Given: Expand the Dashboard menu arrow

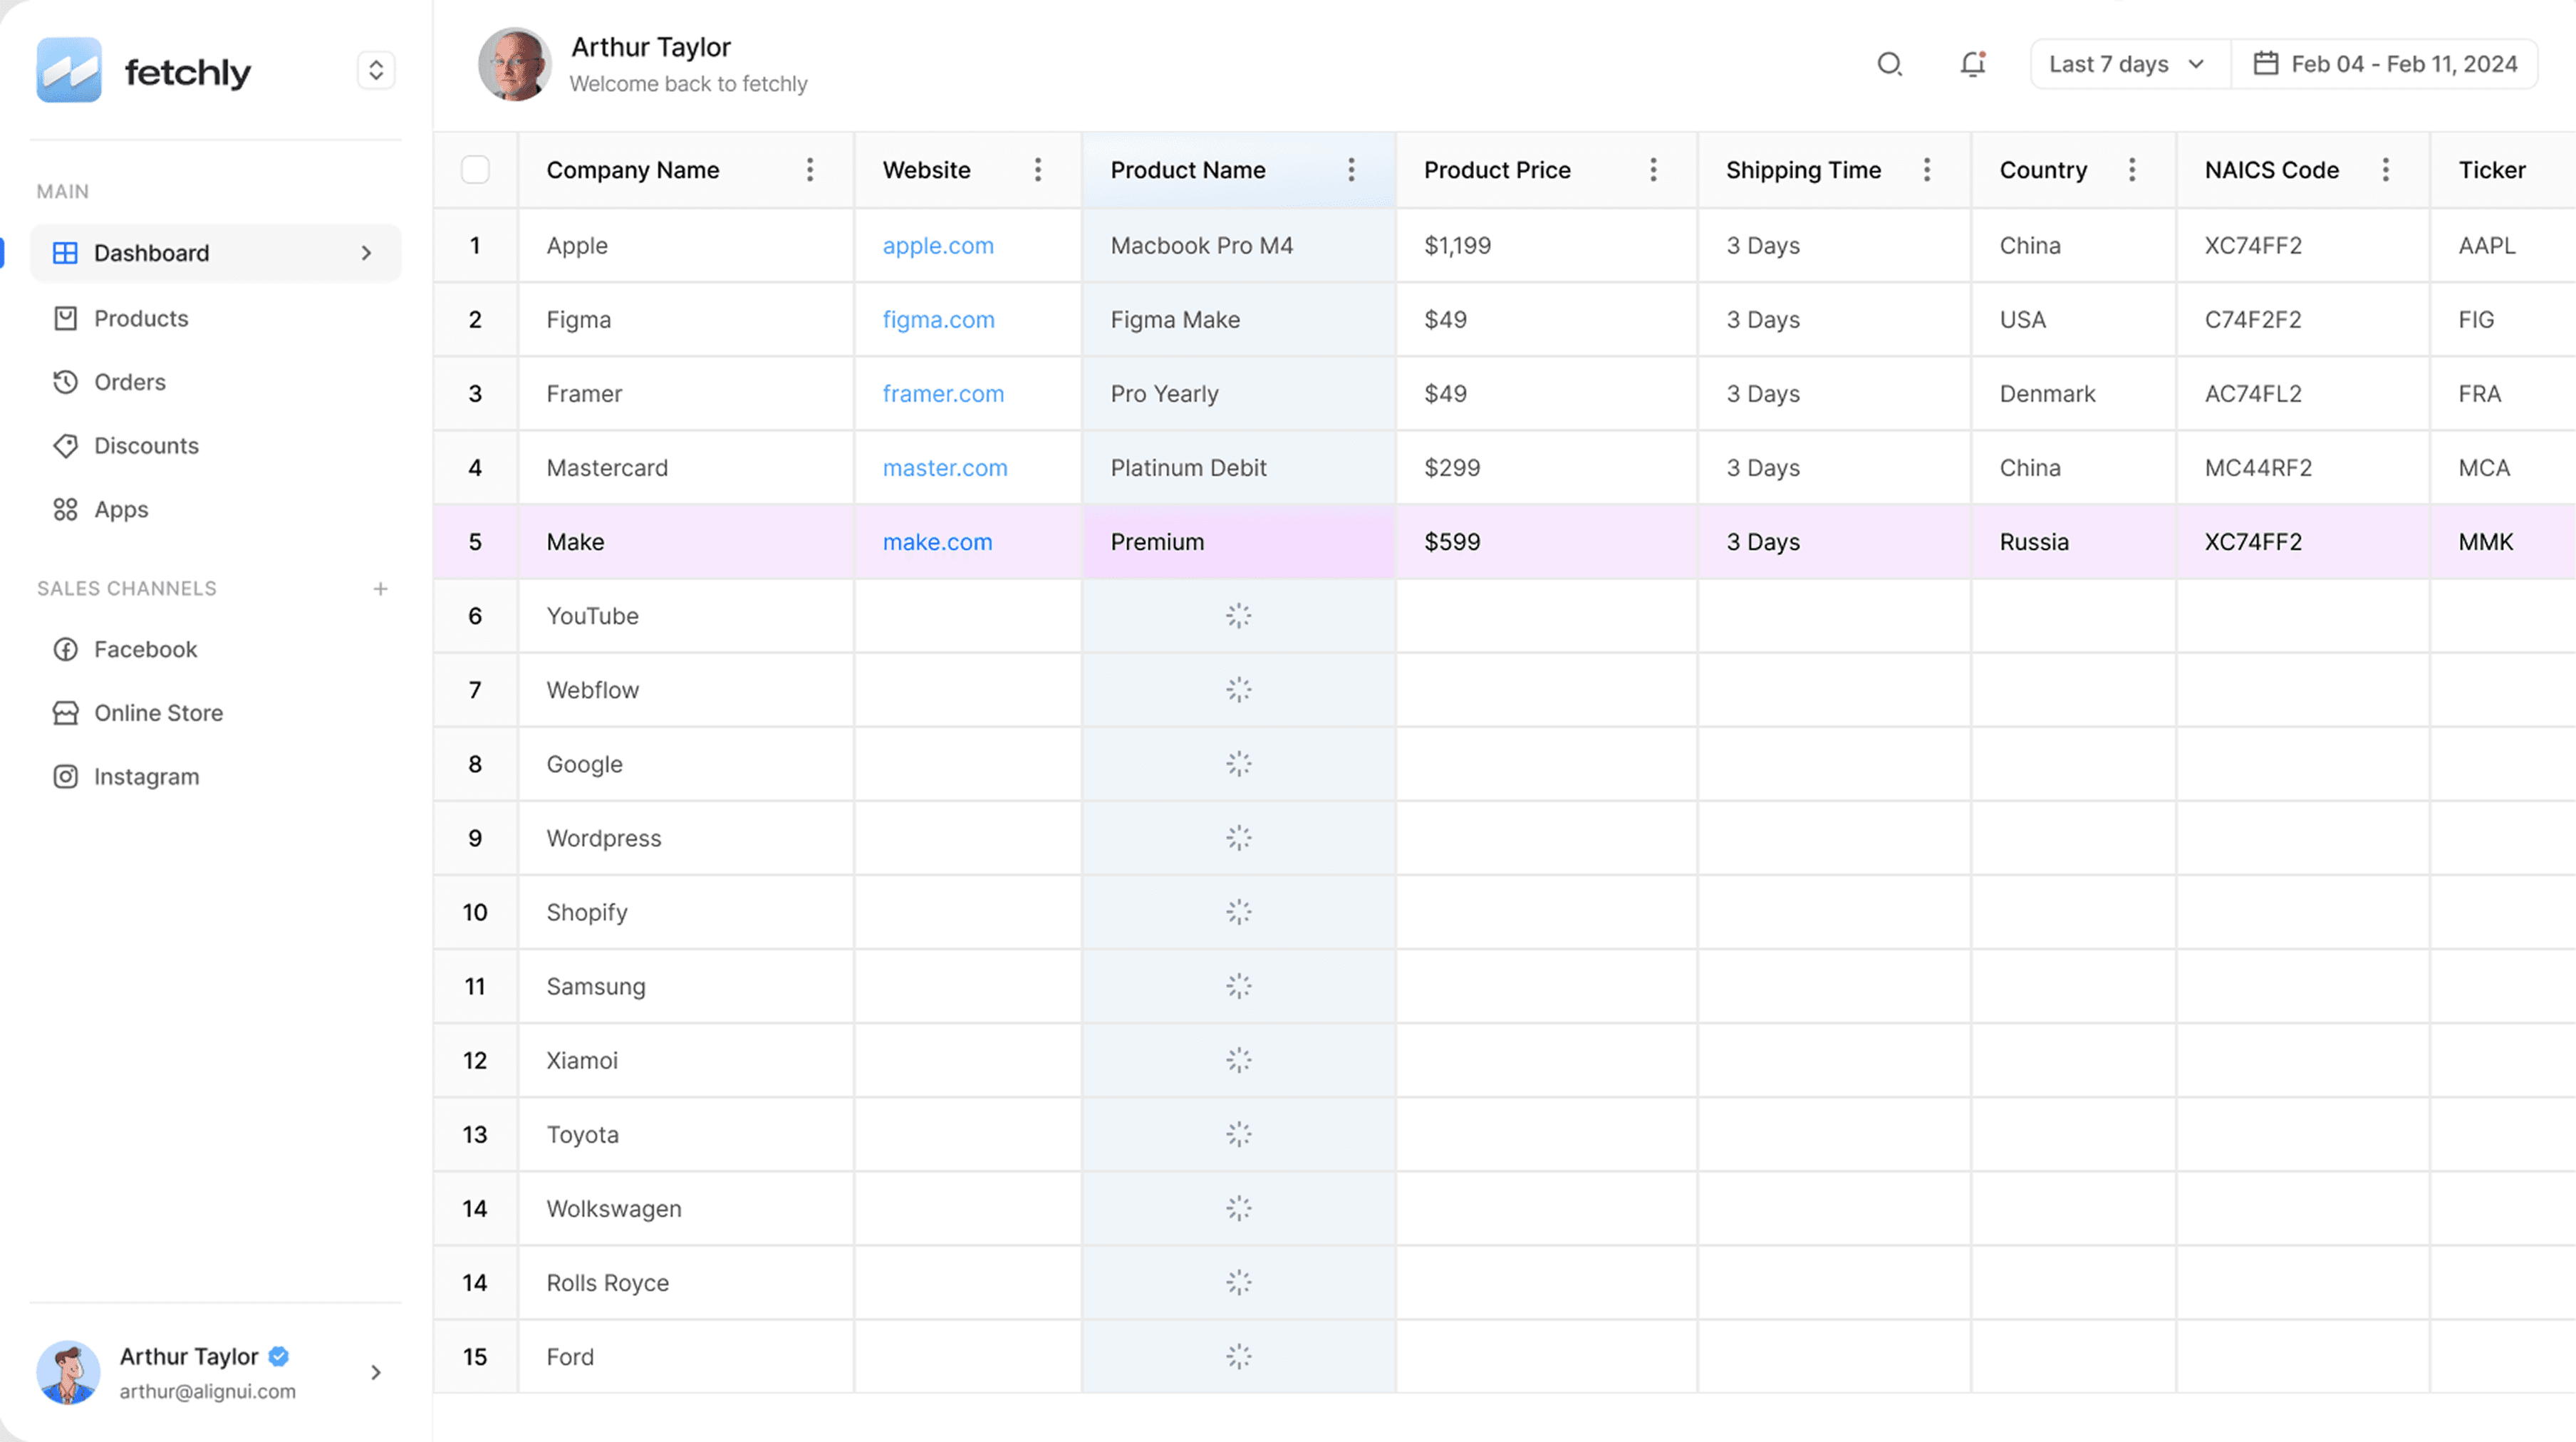Looking at the screenshot, I should [366, 253].
